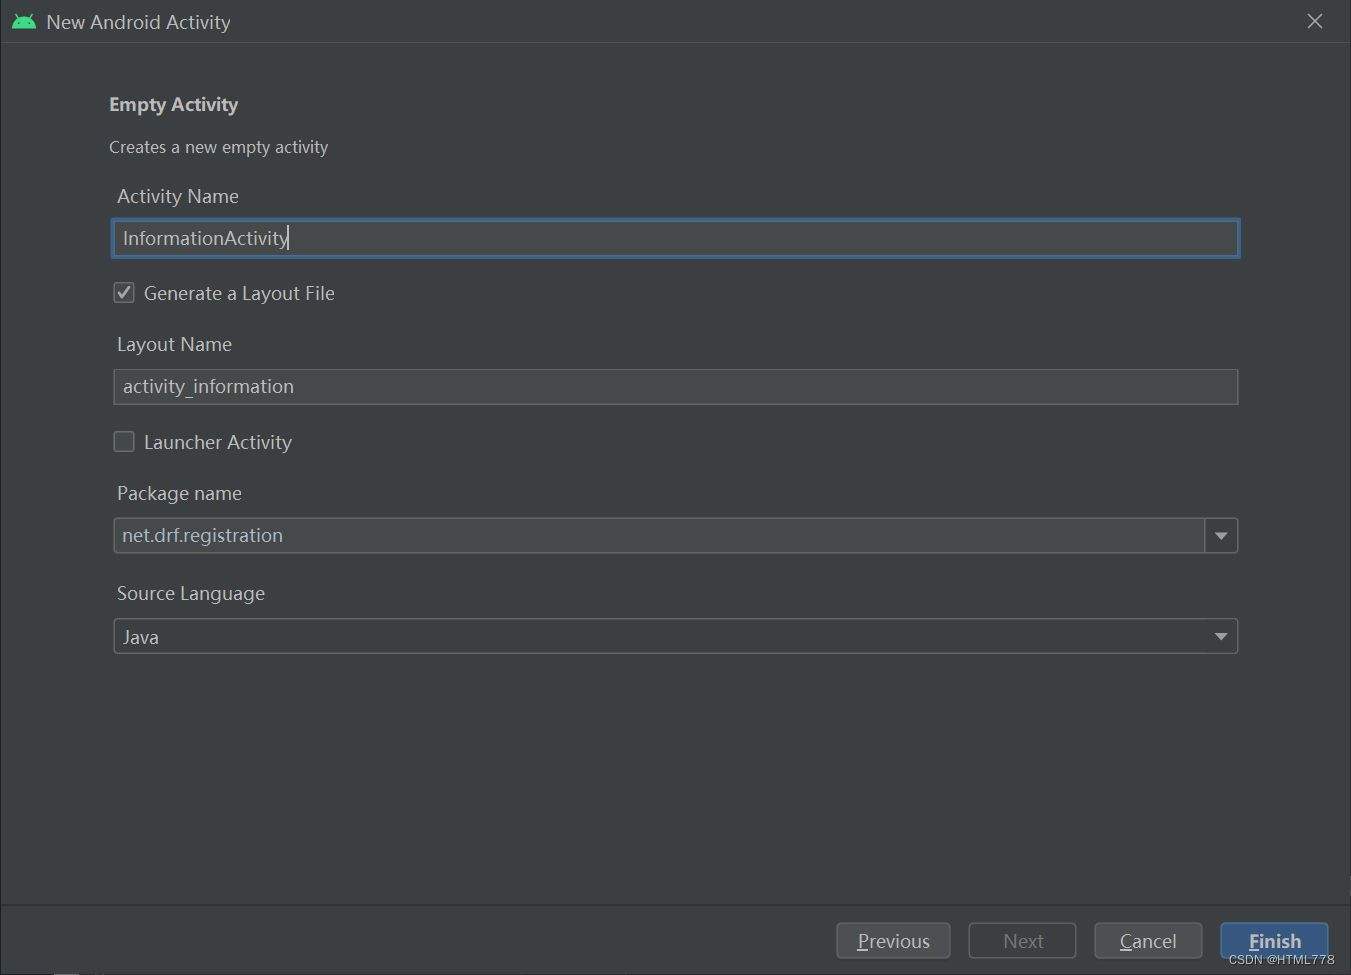Click the Layout Name input field
Image resolution: width=1351 pixels, height=975 pixels.
[x=676, y=387]
